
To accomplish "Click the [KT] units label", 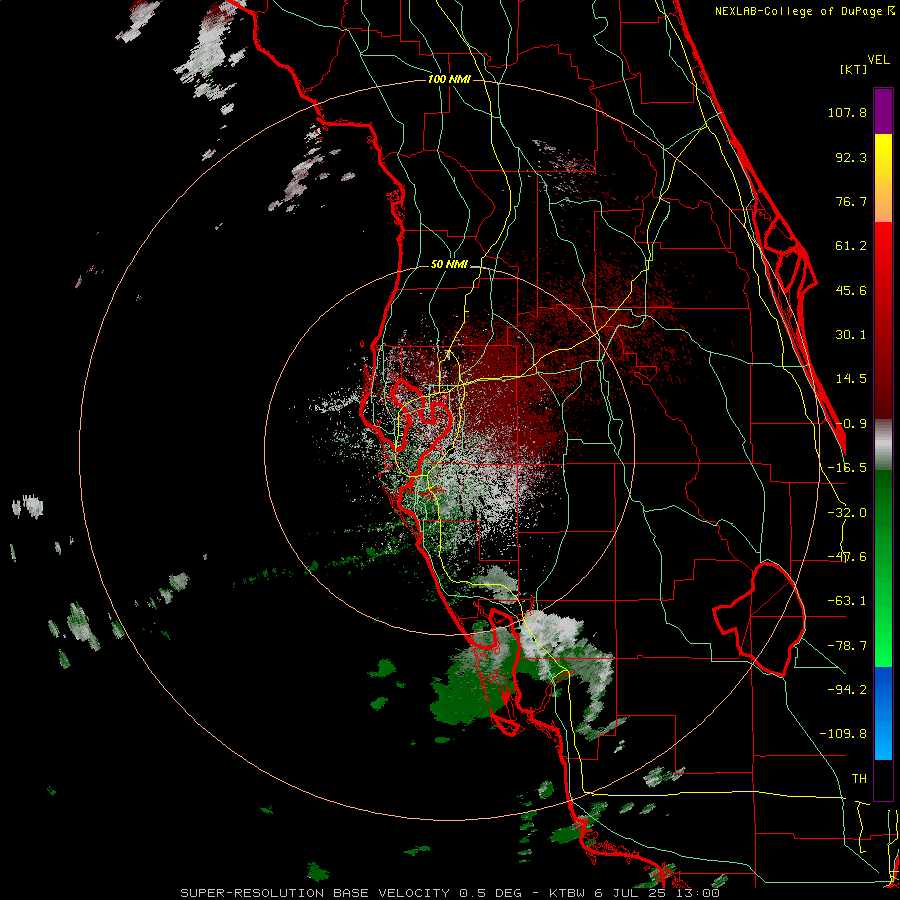I will pos(854,69).
